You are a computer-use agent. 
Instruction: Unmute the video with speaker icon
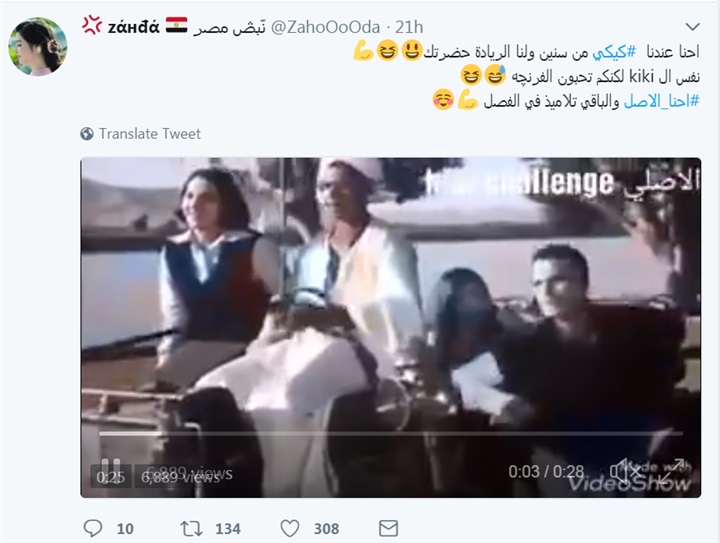click(x=624, y=471)
